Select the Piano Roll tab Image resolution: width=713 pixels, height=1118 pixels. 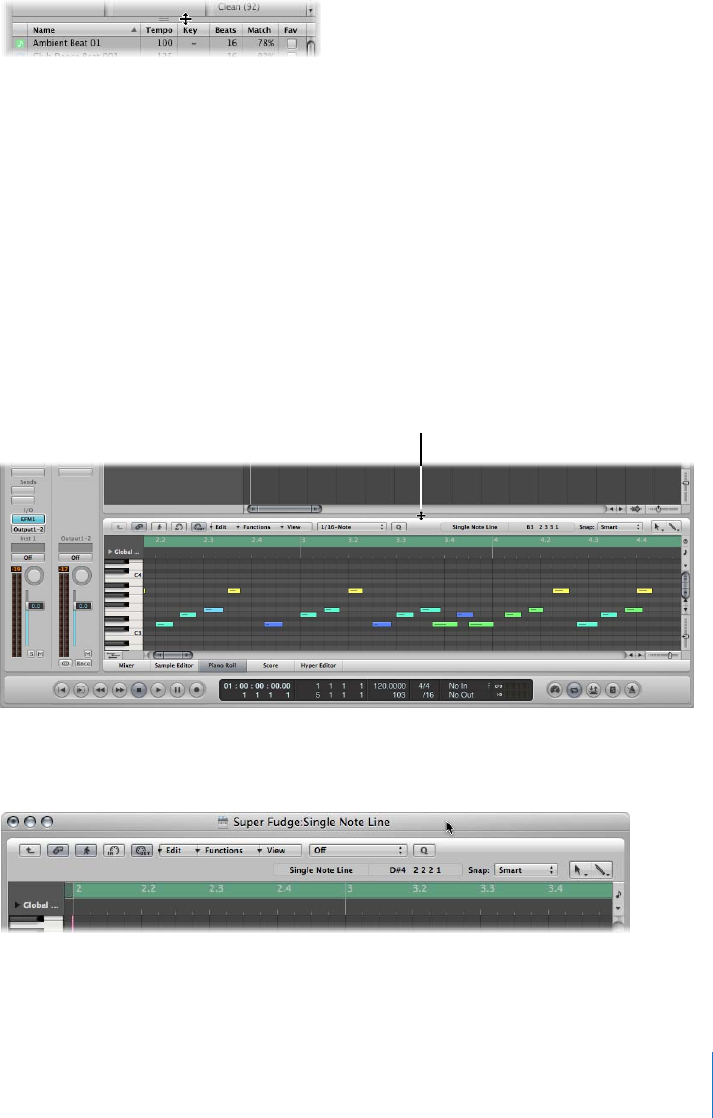coord(222,665)
